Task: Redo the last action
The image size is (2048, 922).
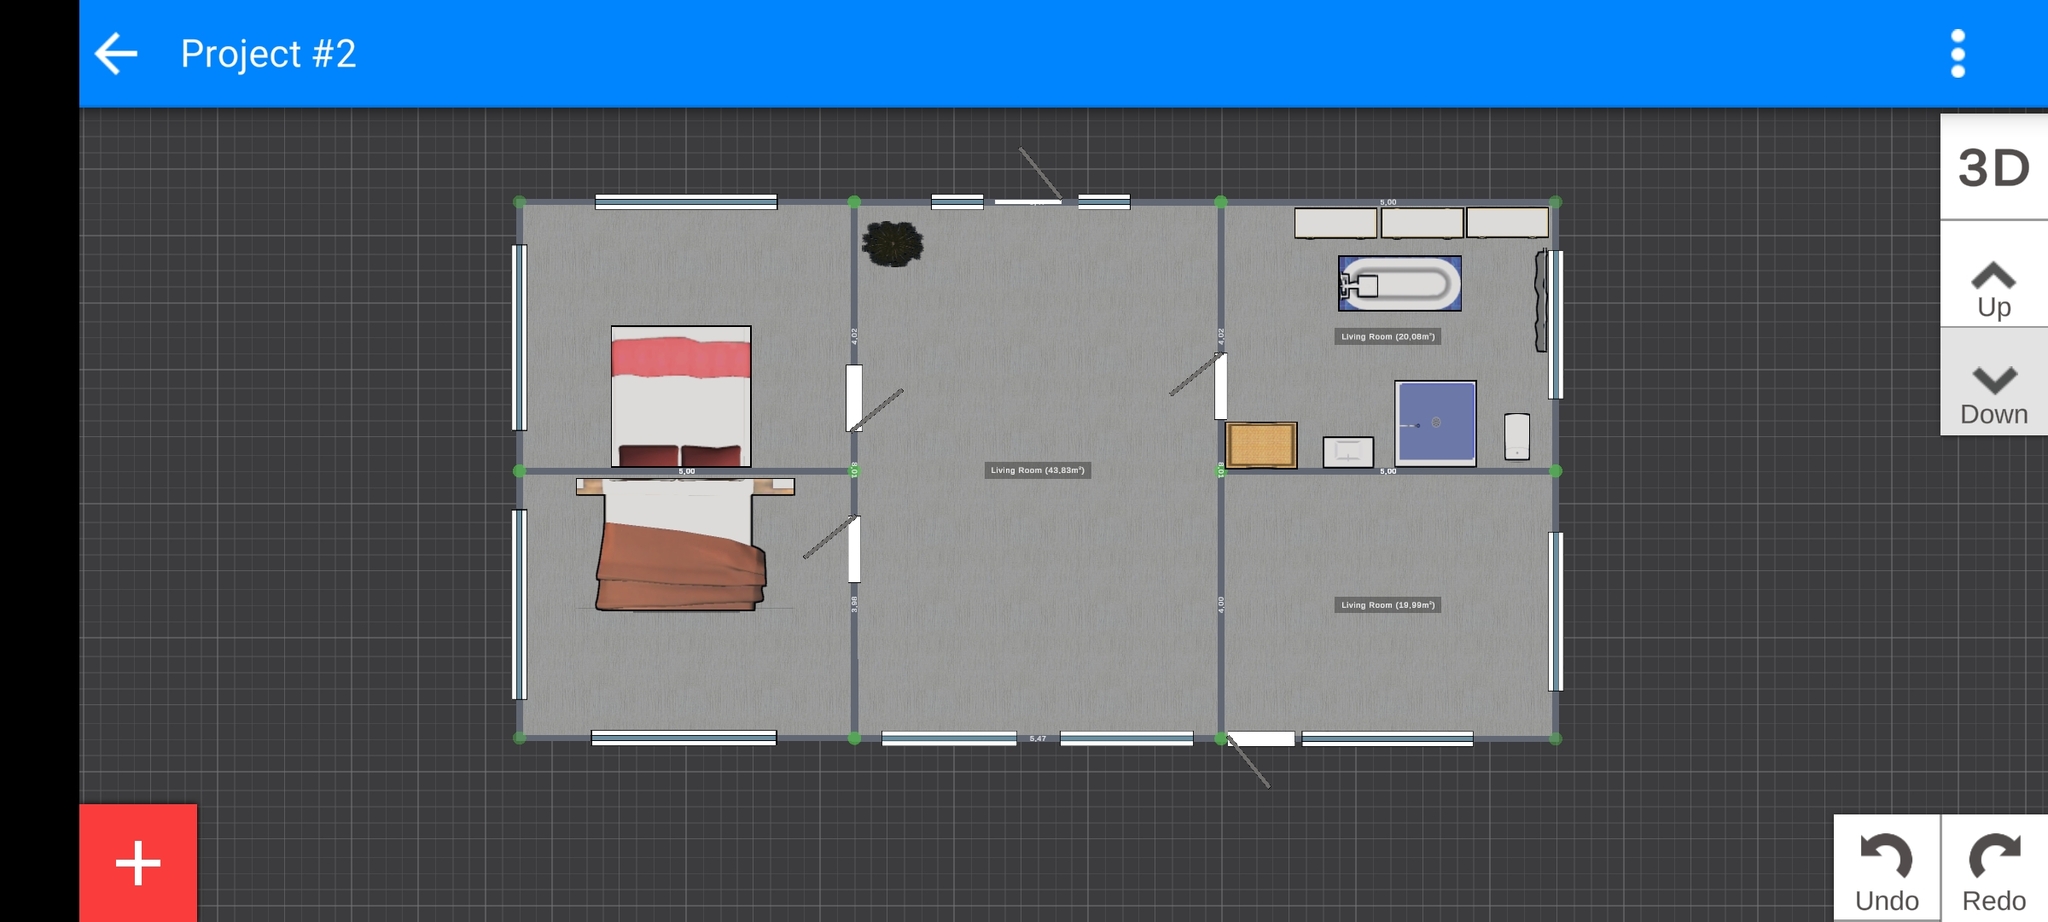Action: click(1993, 871)
